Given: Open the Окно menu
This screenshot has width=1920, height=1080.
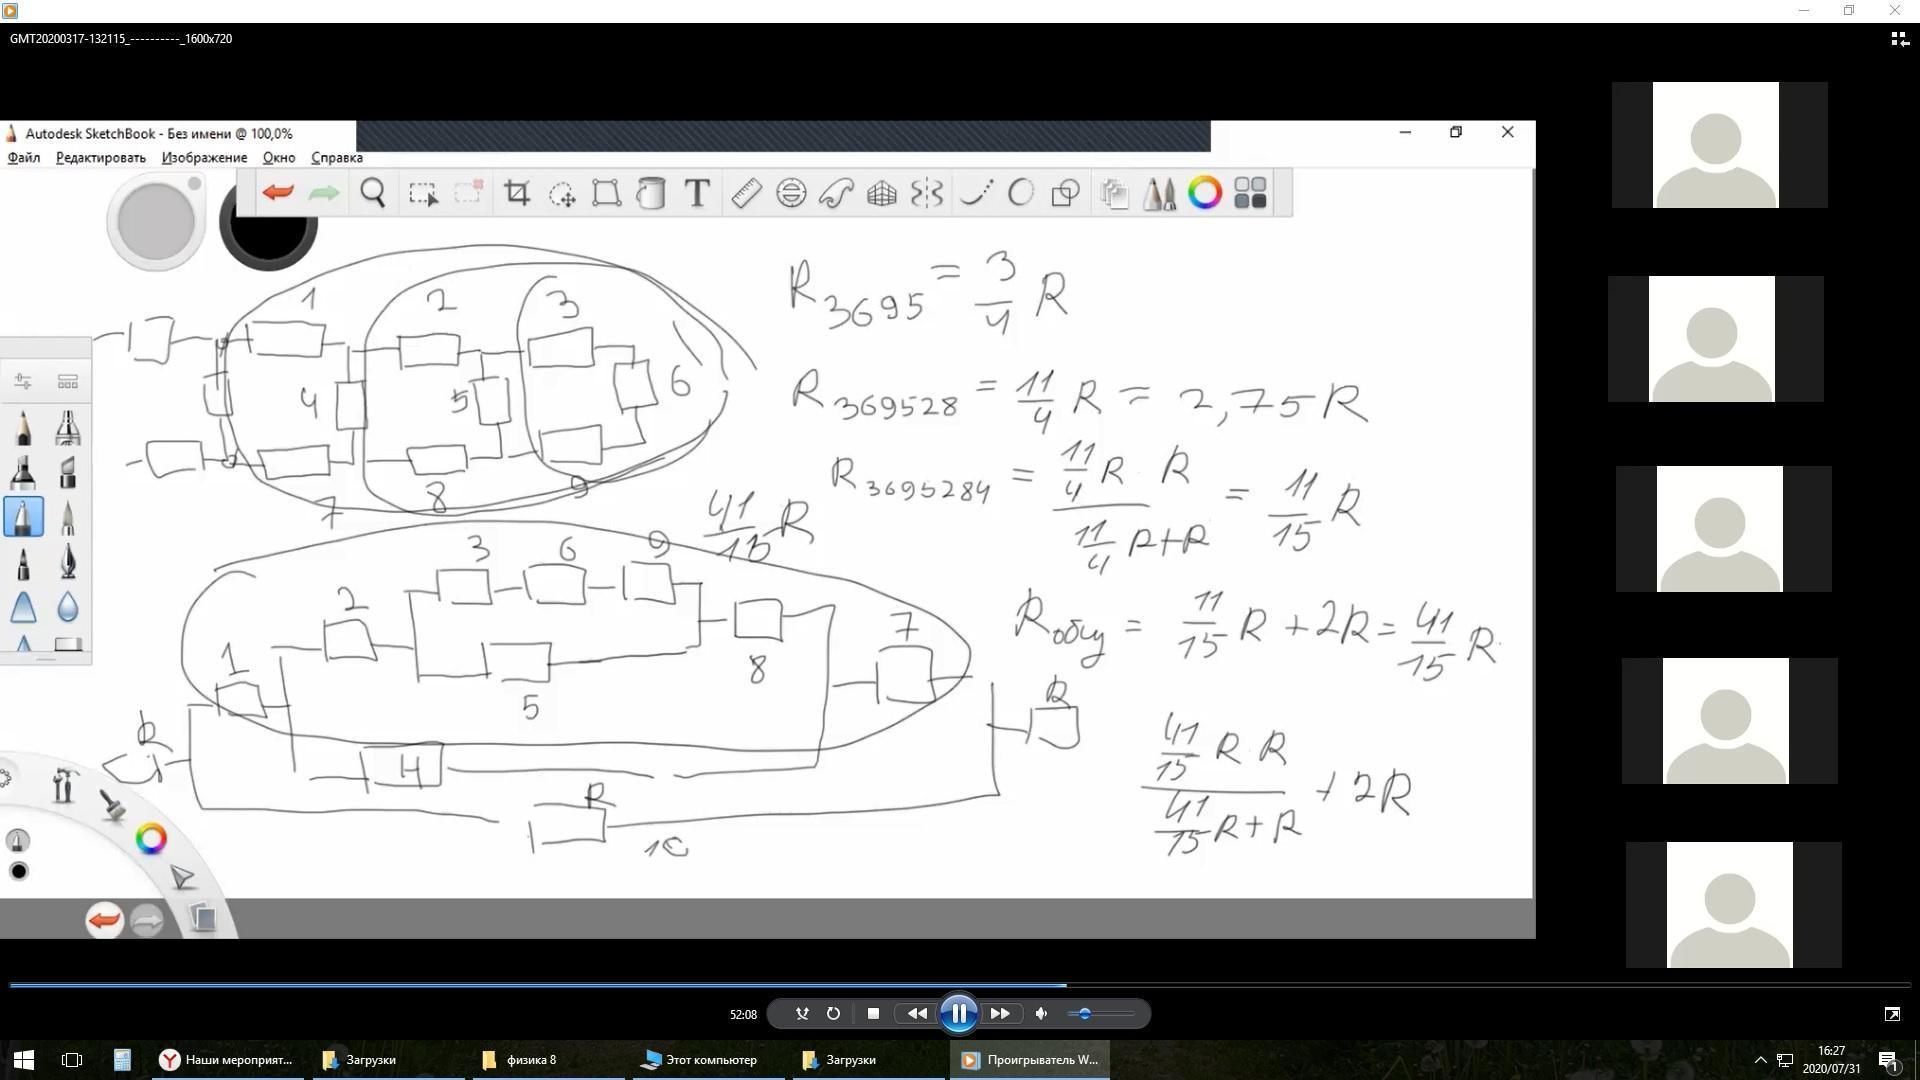Looking at the screenshot, I should pyautogui.click(x=279, y=158).
